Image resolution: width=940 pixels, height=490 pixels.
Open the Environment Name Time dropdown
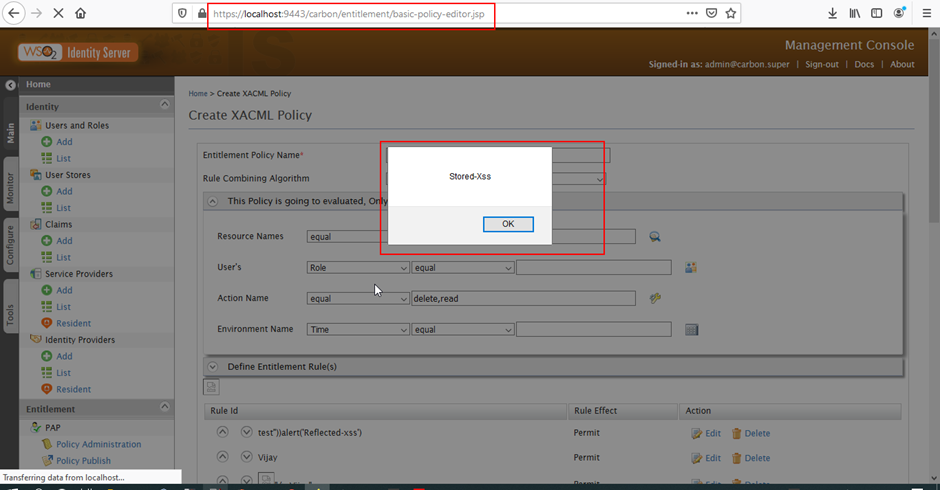click(x=358, y=329)
